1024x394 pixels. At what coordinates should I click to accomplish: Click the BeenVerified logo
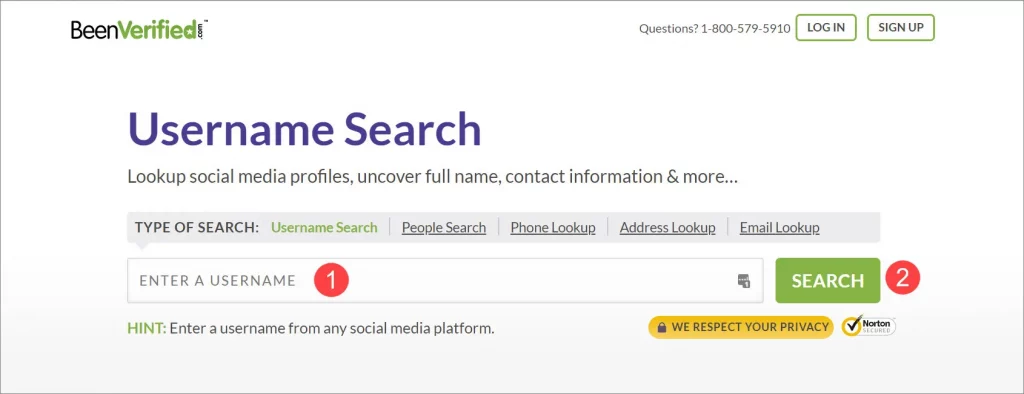(x=139, y=30)
